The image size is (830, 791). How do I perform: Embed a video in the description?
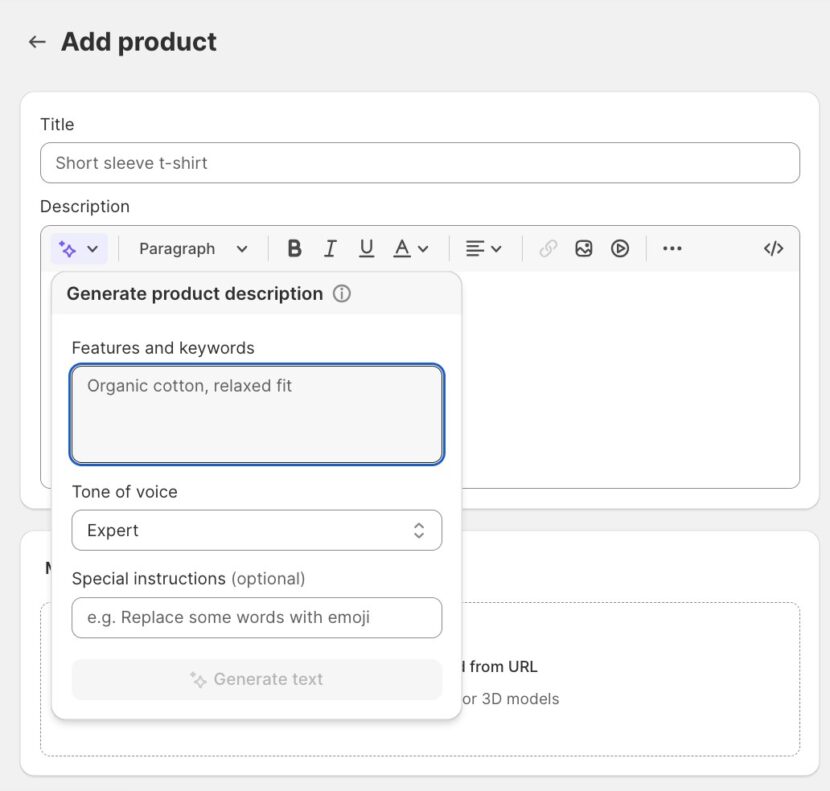(619, 248)
